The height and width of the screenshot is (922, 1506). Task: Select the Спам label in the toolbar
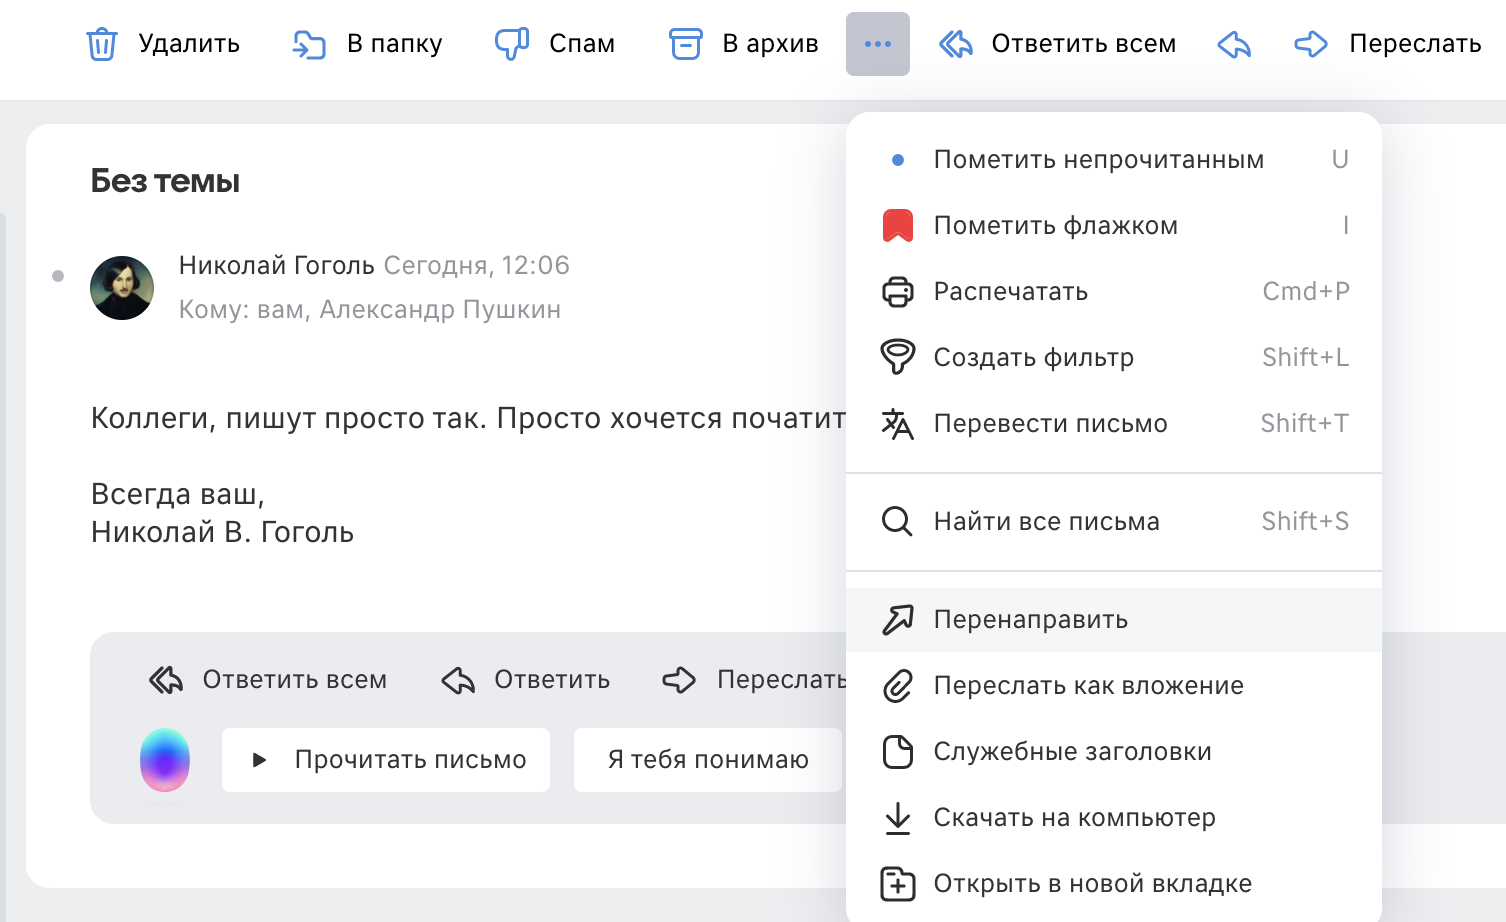click(582, 44)
